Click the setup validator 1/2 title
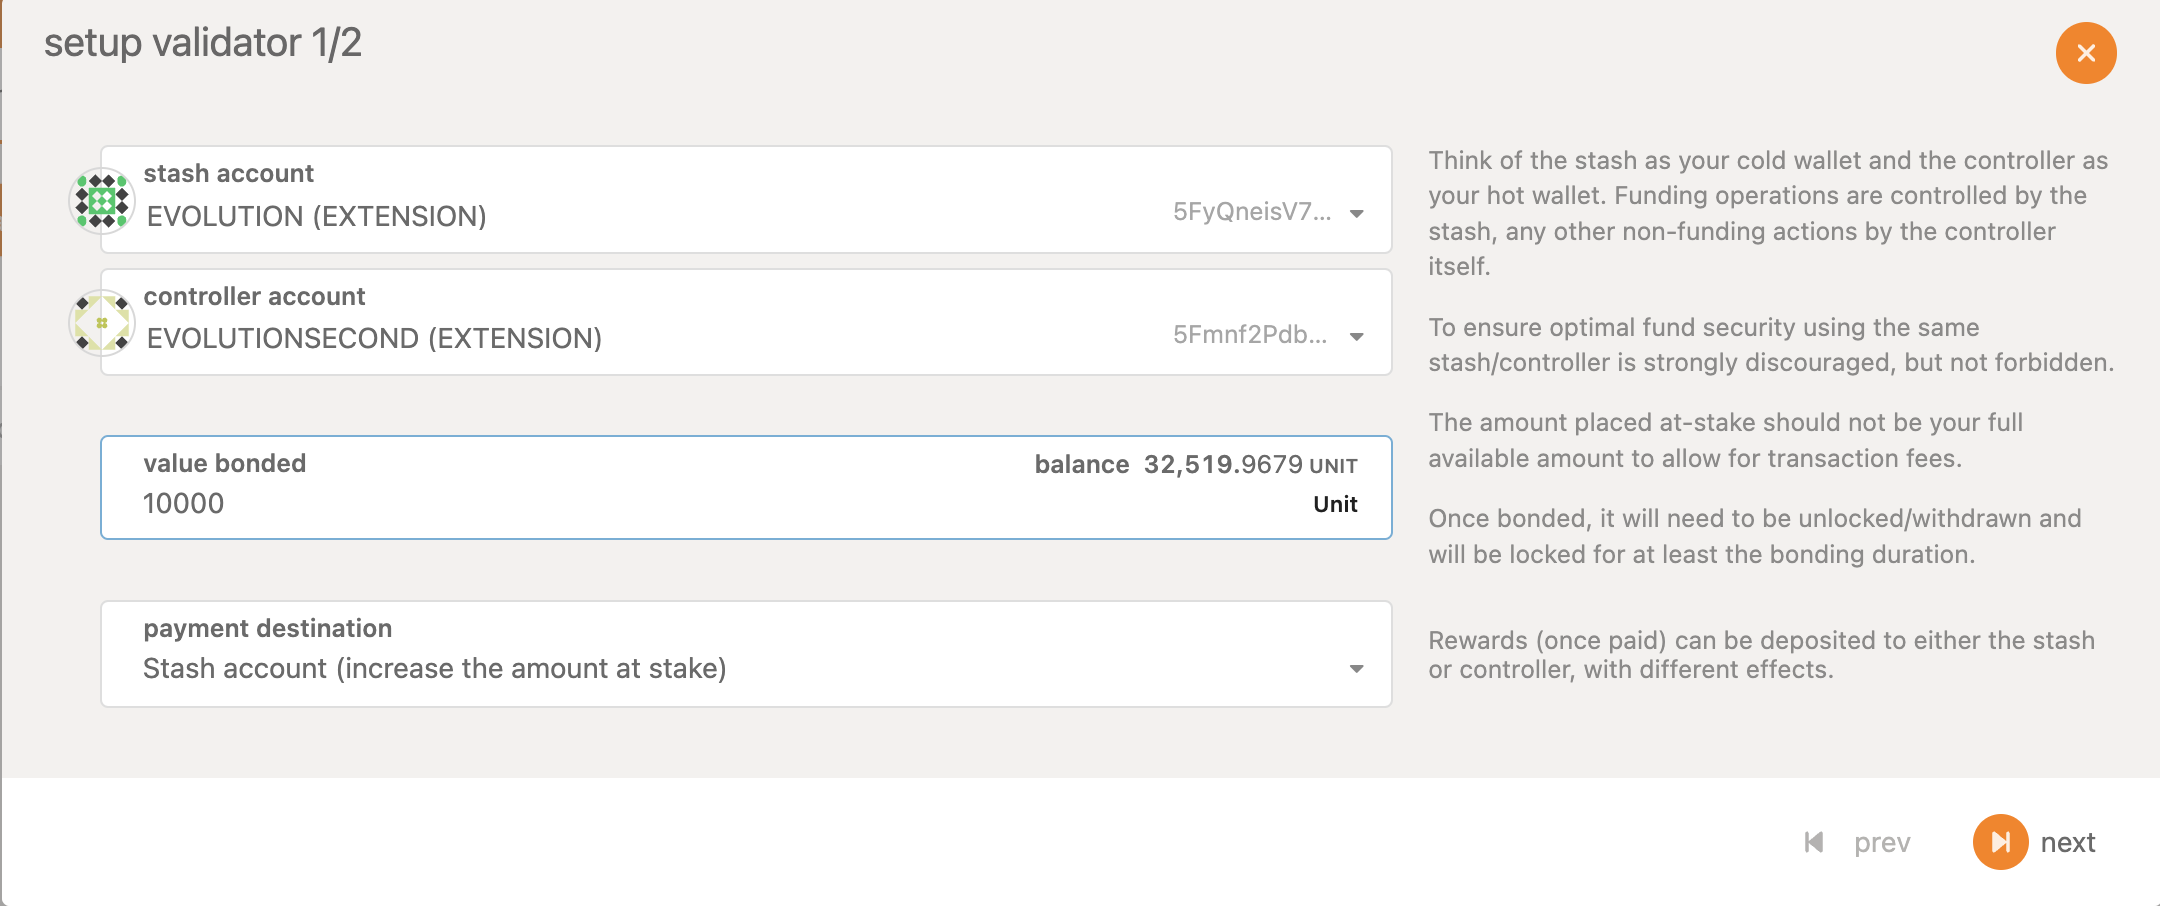The image size is (2160, 906). pyautogui.click(x=203, y=43)
